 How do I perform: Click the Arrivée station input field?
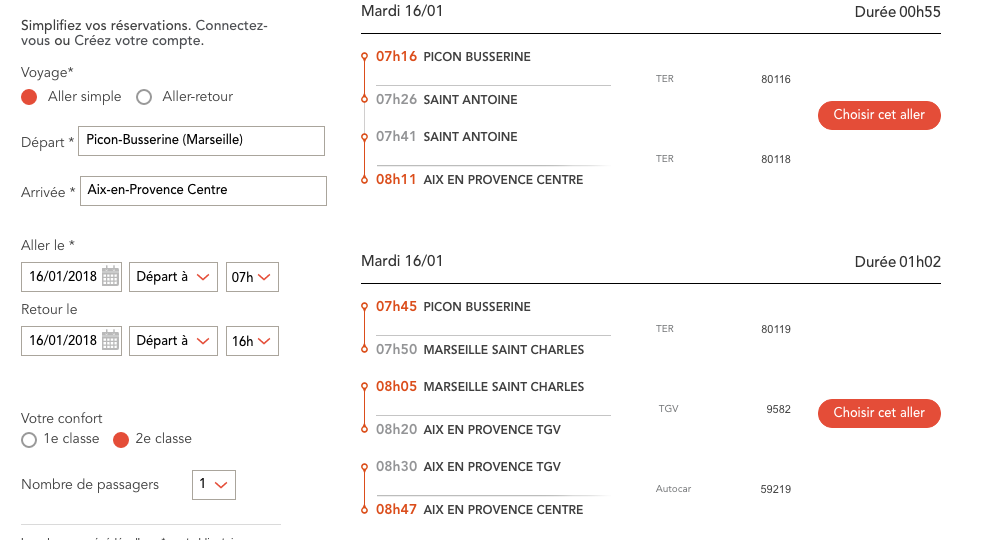(x=202, y=190)
